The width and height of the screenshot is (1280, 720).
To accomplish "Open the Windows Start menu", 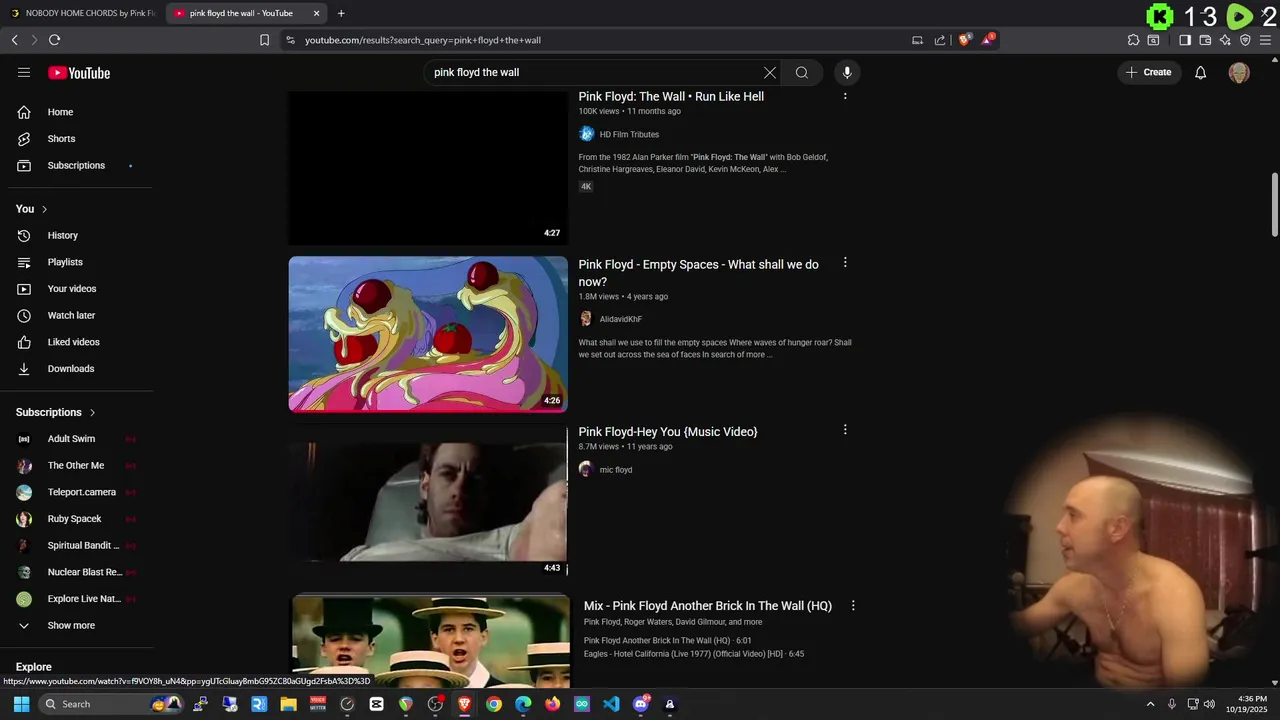I will coord(21,704).
